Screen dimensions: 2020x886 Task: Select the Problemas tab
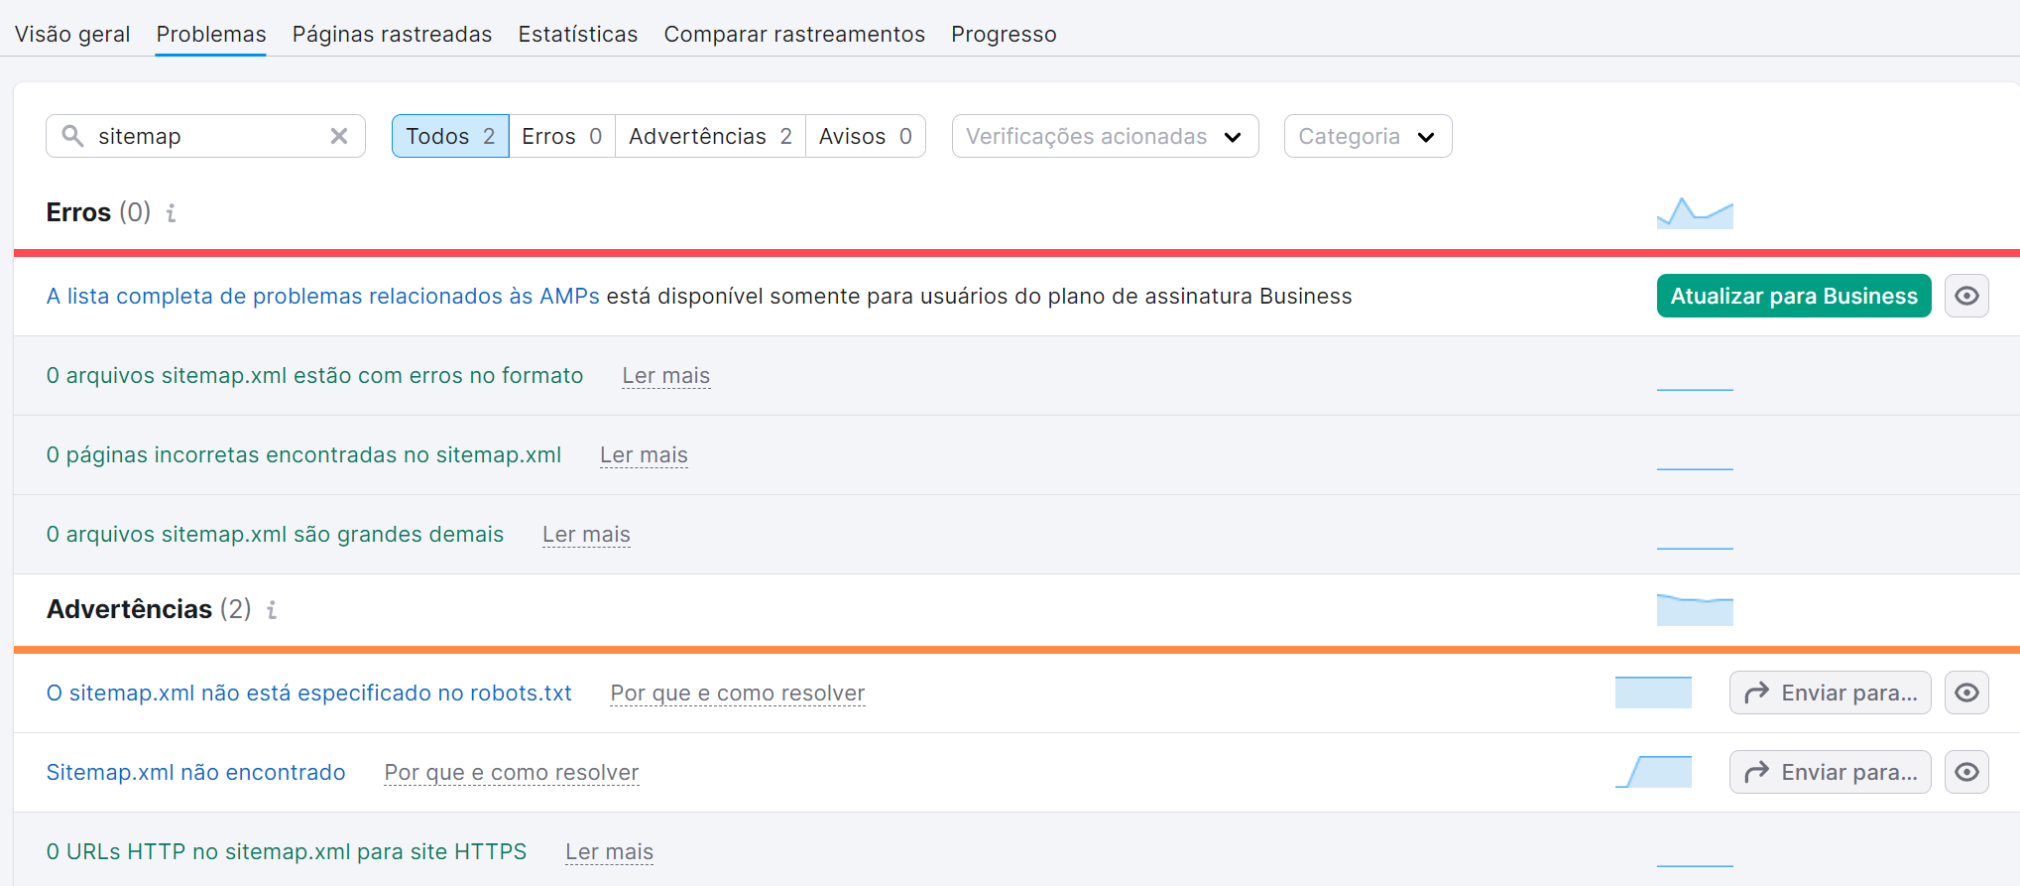click(x=211, y=34)
